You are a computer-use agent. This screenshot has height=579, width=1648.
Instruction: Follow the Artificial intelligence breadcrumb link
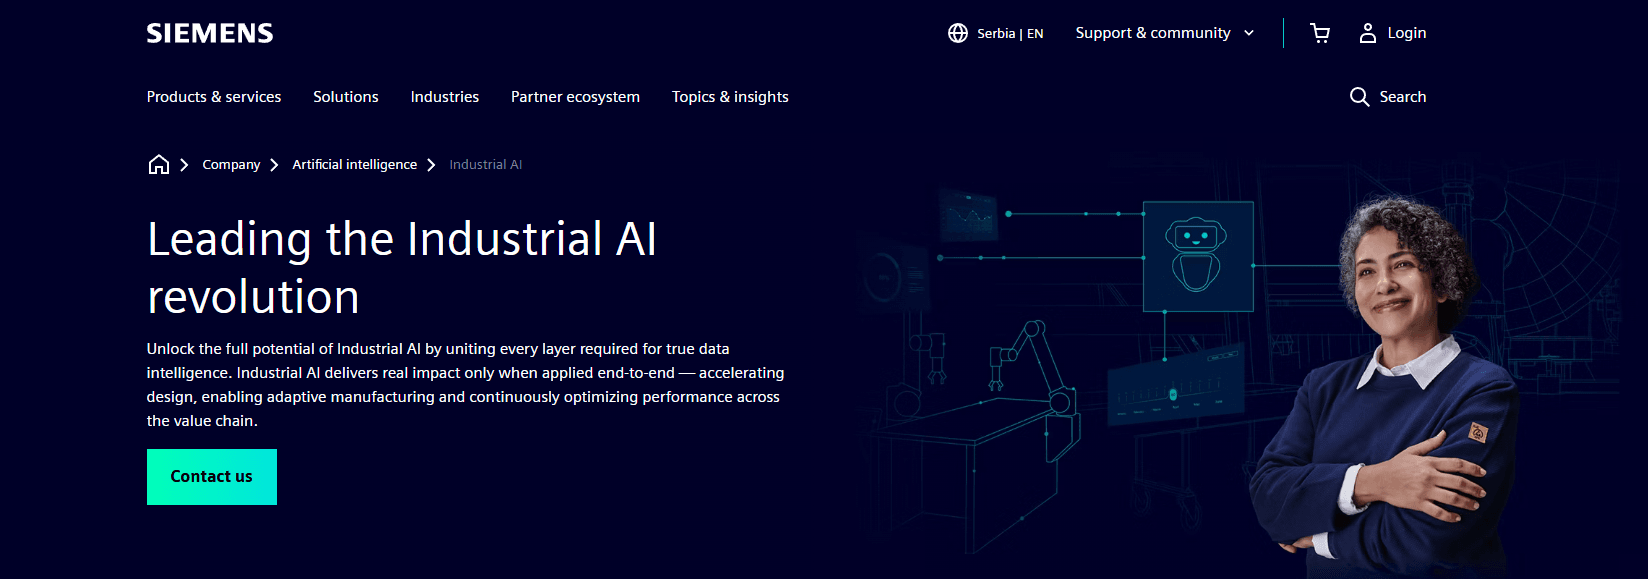pyautogui.click(x=355, y=165)
